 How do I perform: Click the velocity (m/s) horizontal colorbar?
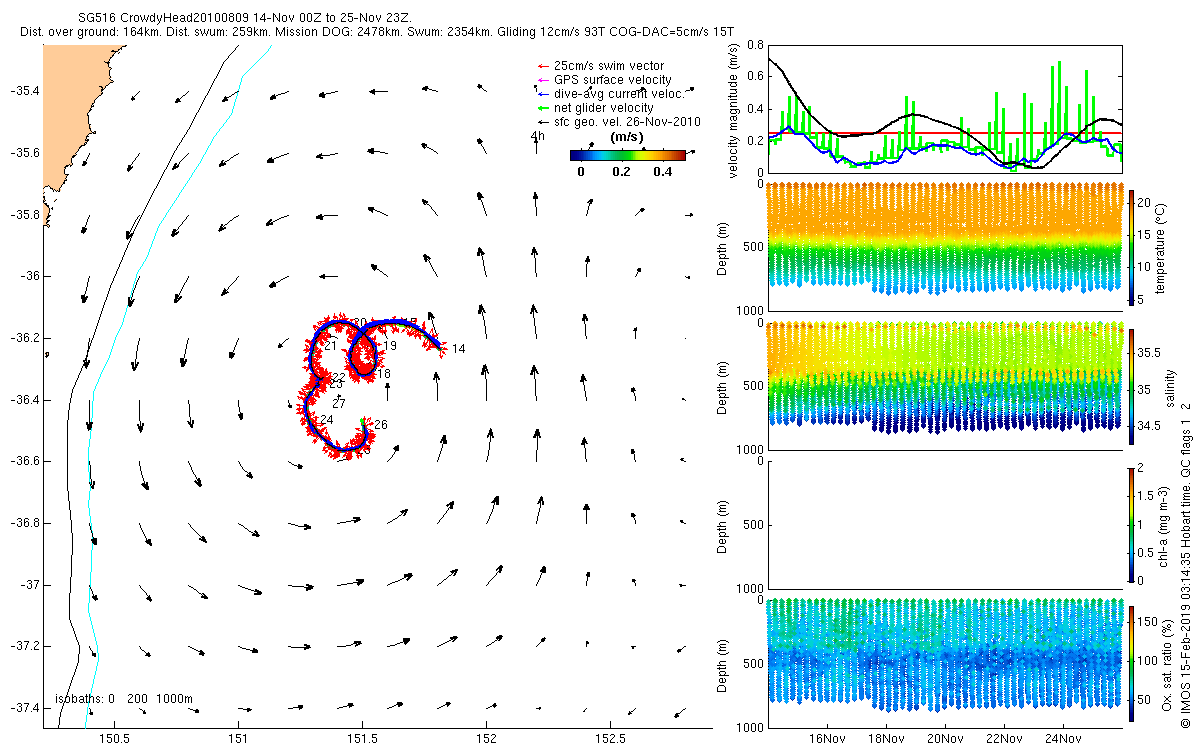pos(628,155)
